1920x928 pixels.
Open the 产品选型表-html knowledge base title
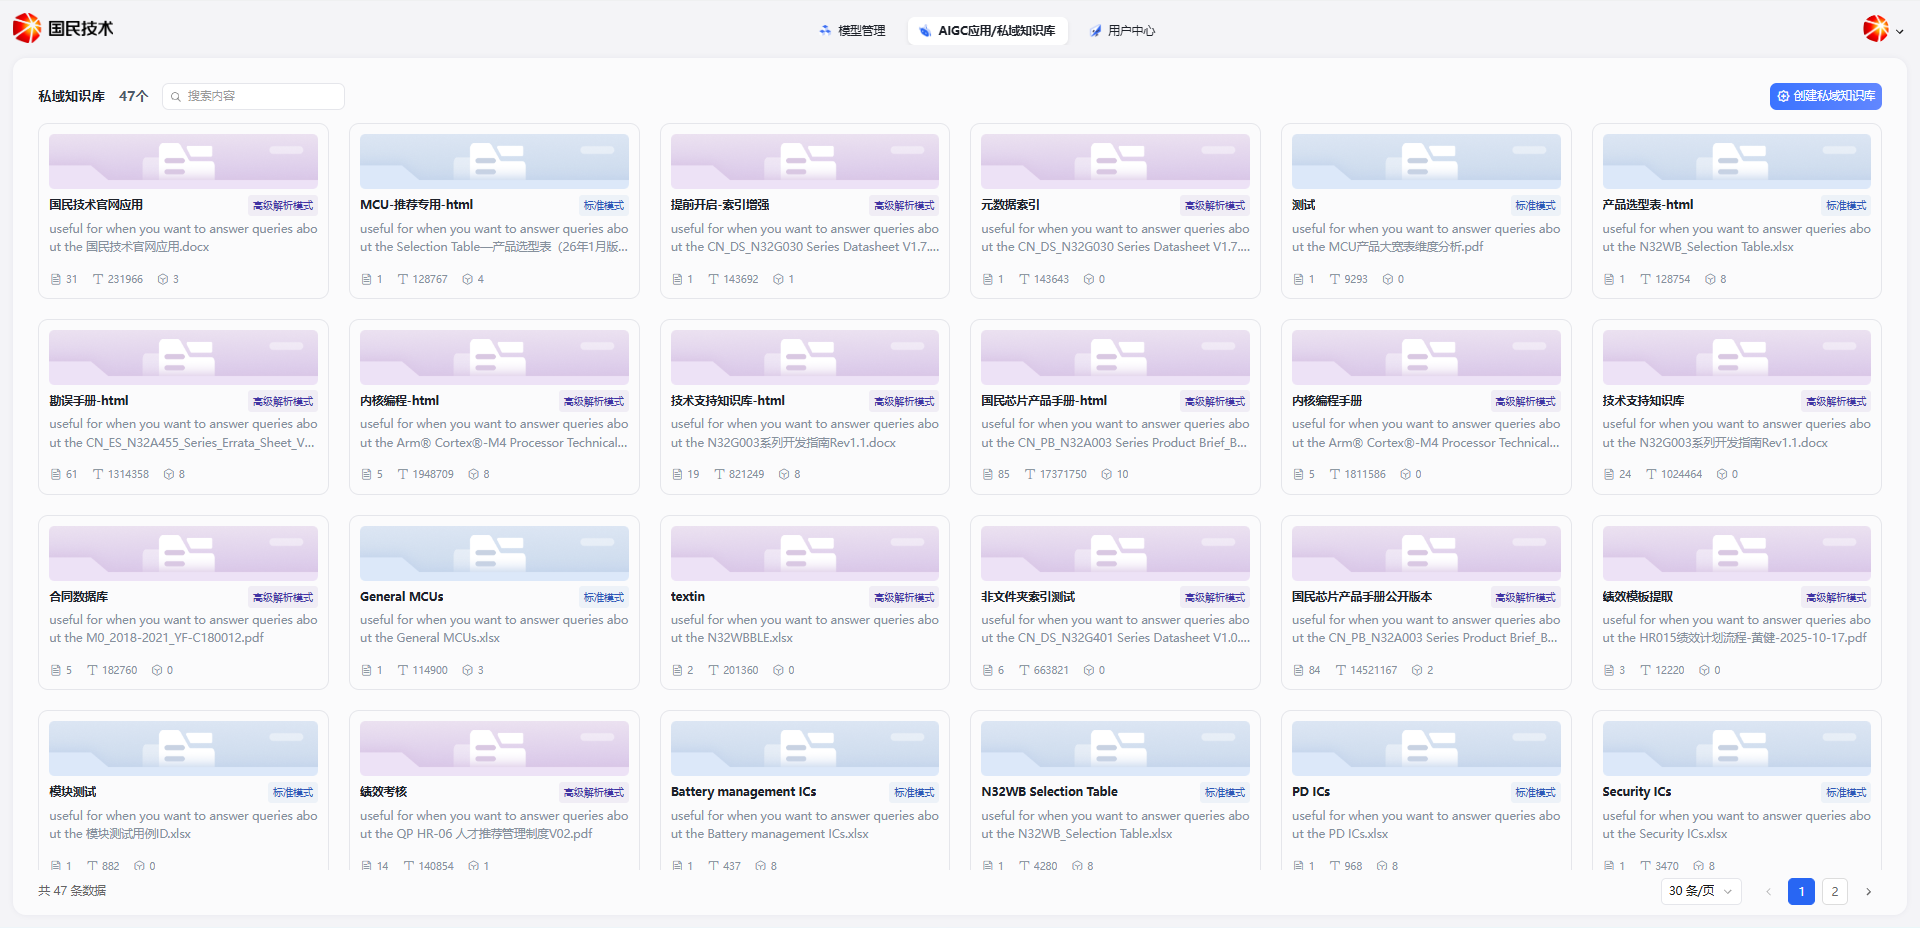coord(1648,205)
